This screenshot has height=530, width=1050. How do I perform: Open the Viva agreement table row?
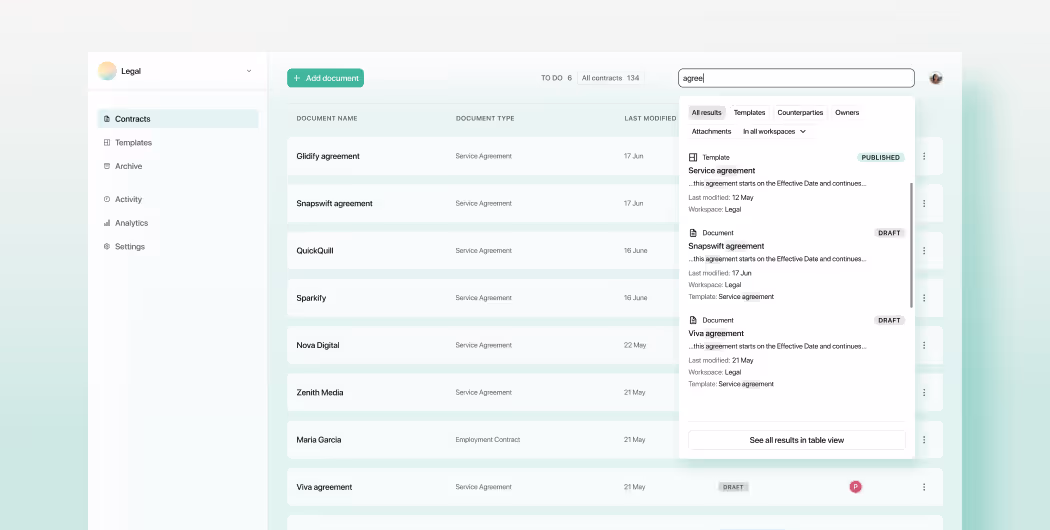pos(615,487)
